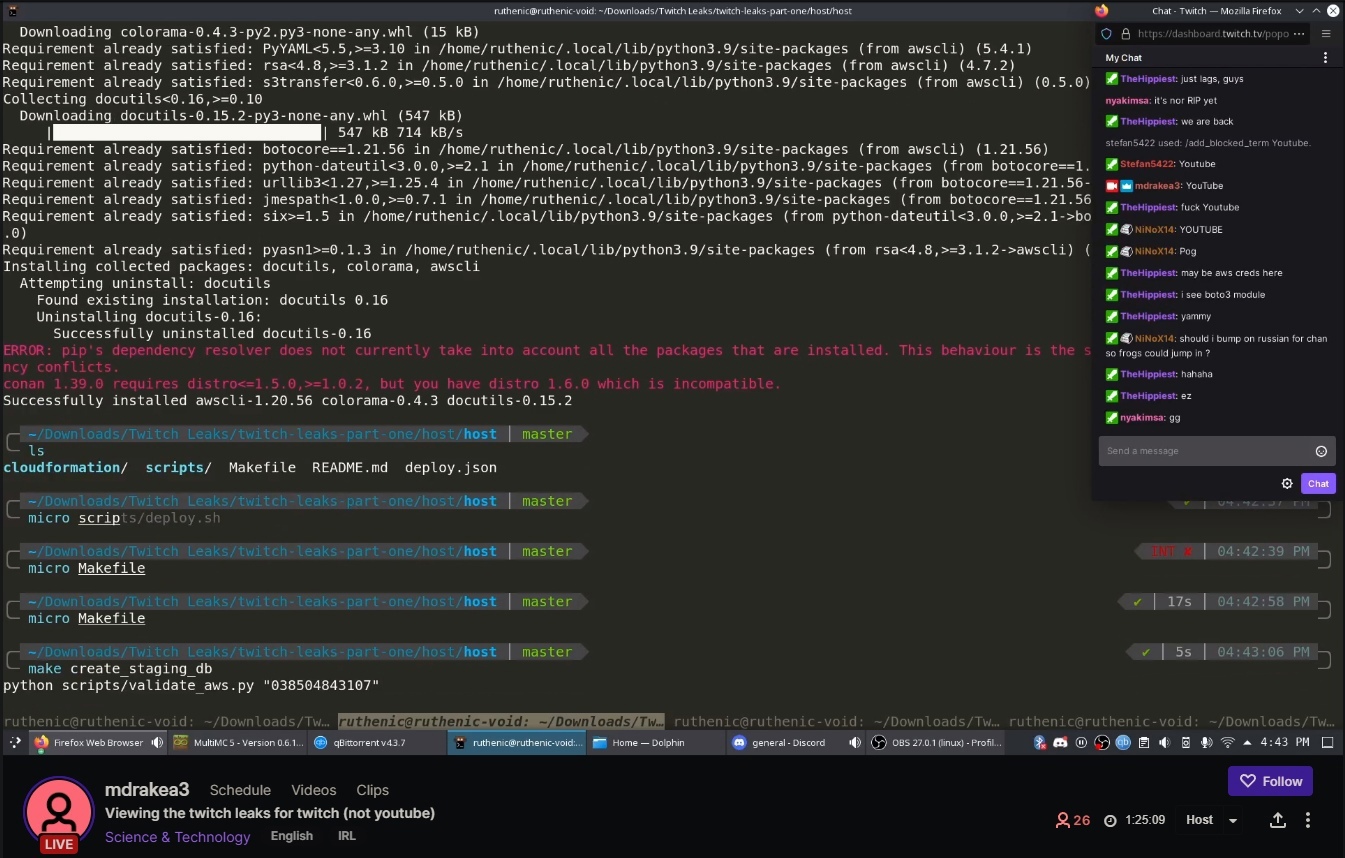
Task: Open the Bluetooth tray icon
Action: pyautogui.click(x=1040, y=743)
